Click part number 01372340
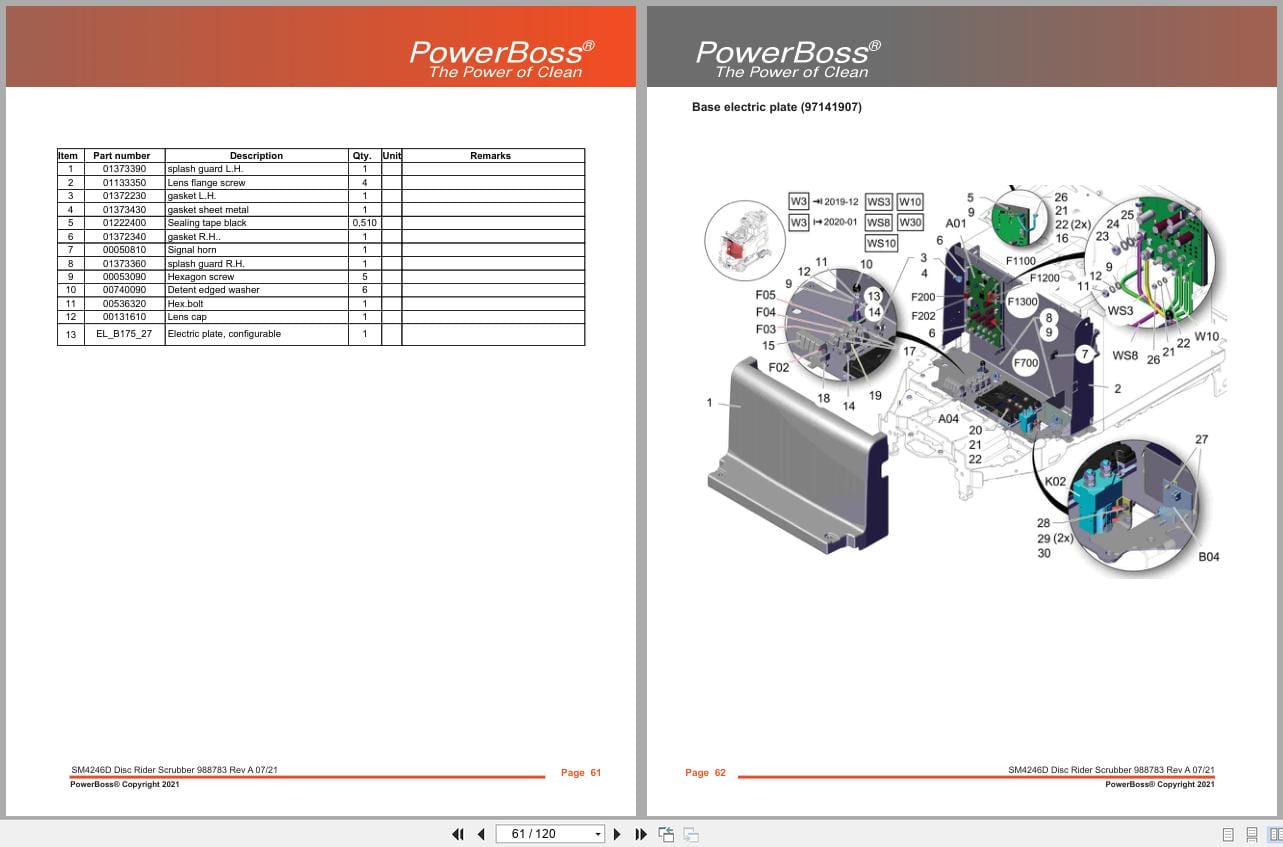Viewport: 1283px width, 847px height. pyautogui.click(x=124, y=237)
